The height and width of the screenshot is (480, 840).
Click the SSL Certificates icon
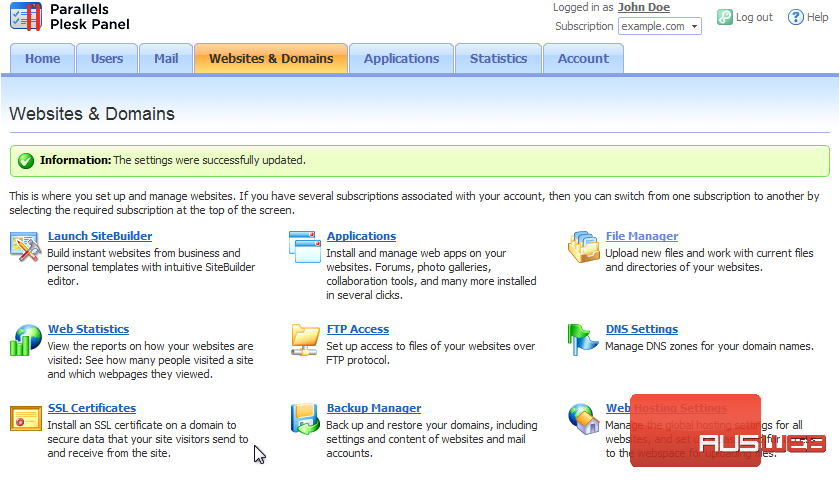(25, 418)
